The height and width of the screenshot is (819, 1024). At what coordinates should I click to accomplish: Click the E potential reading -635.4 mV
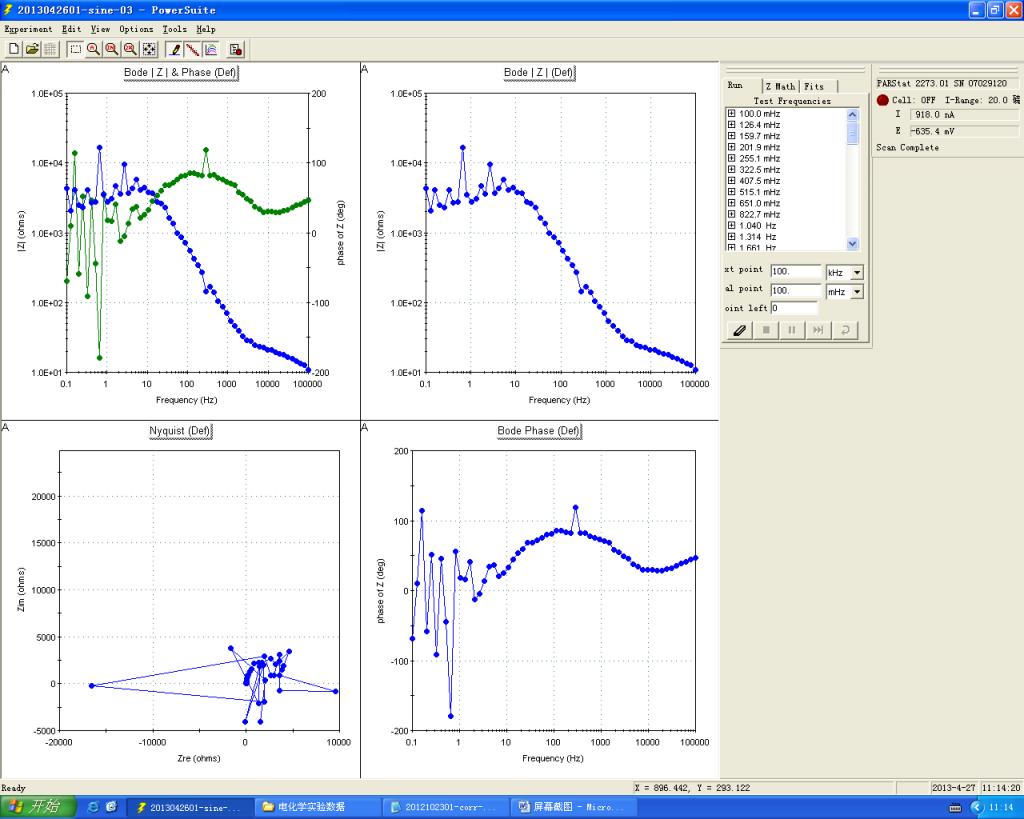coord(964,131)
